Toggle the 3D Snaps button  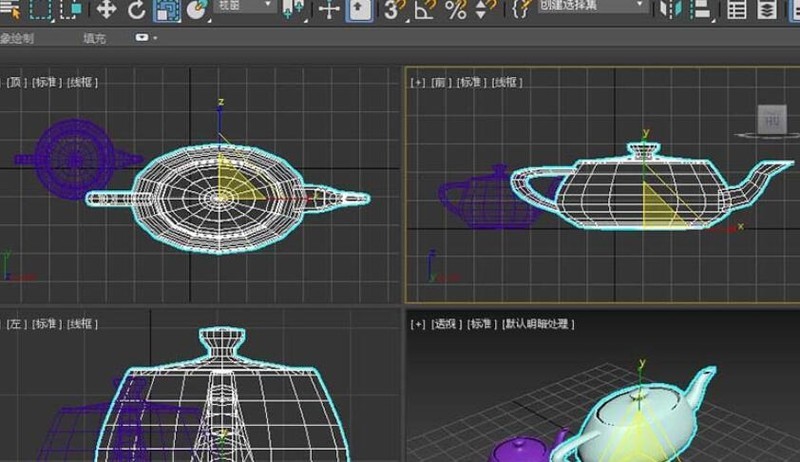coord(394,9)
